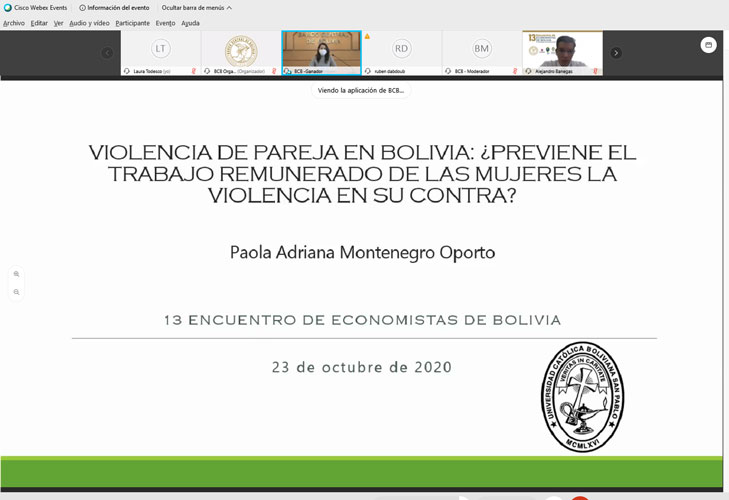Click the Viendo la aplicación de BCB label
Viewport: 729px width, 500px height.
(x=361, y=90)
